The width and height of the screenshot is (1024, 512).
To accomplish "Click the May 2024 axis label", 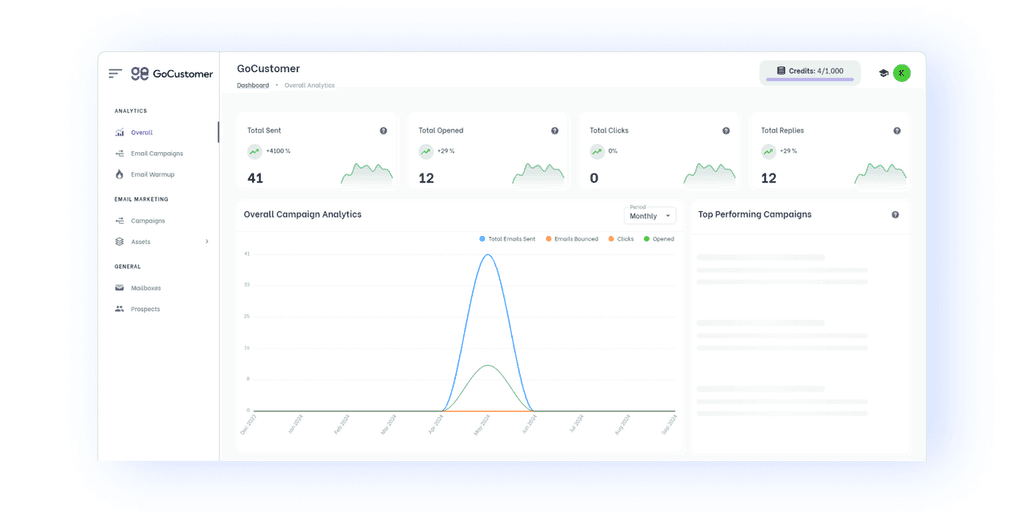I will coord(481,426).
